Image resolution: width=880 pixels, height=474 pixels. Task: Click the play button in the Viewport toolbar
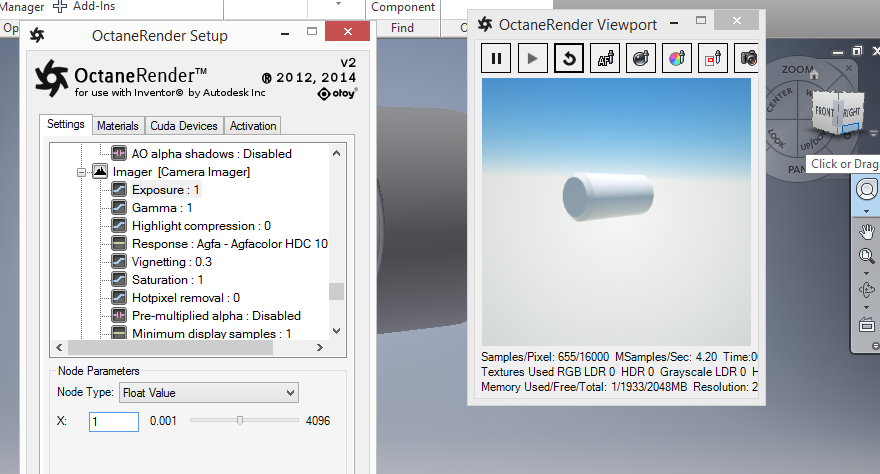[x=532, y=58]
